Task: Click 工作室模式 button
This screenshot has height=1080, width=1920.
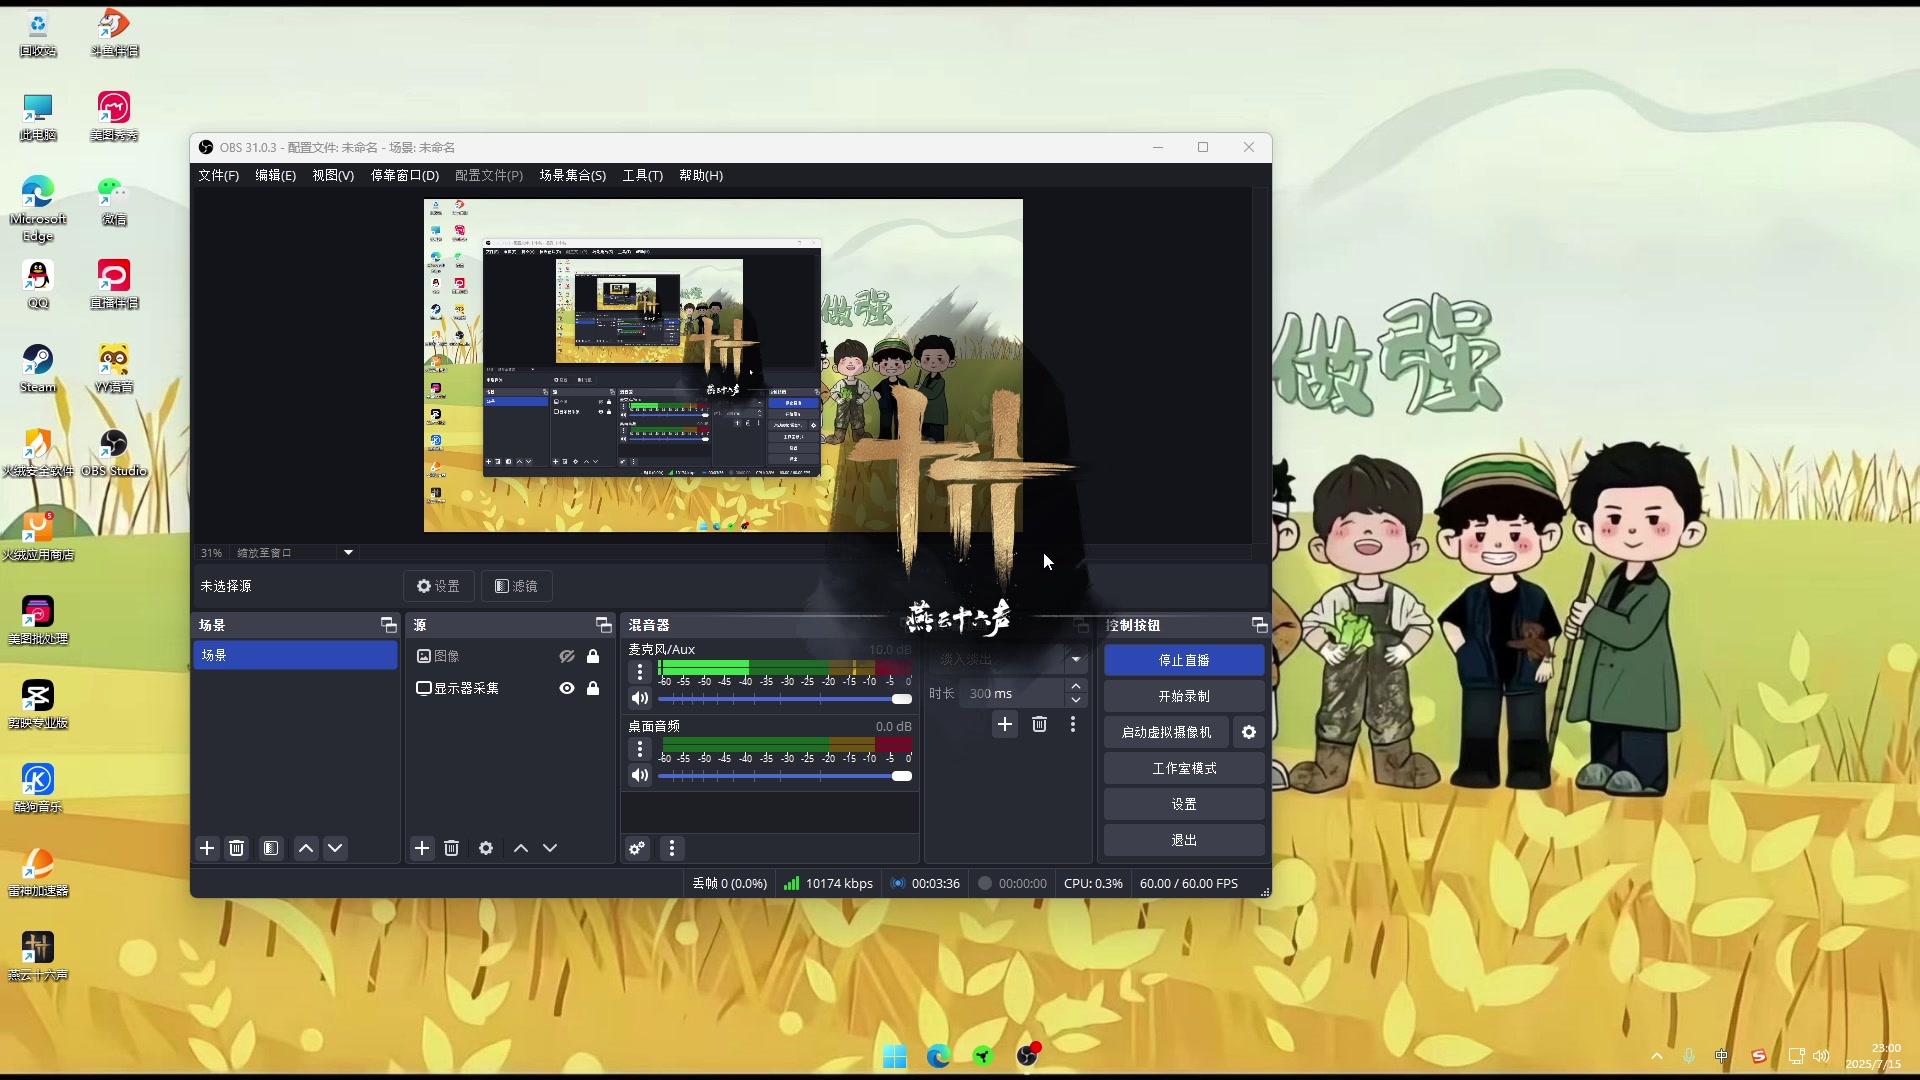Action: (1184, 768)
